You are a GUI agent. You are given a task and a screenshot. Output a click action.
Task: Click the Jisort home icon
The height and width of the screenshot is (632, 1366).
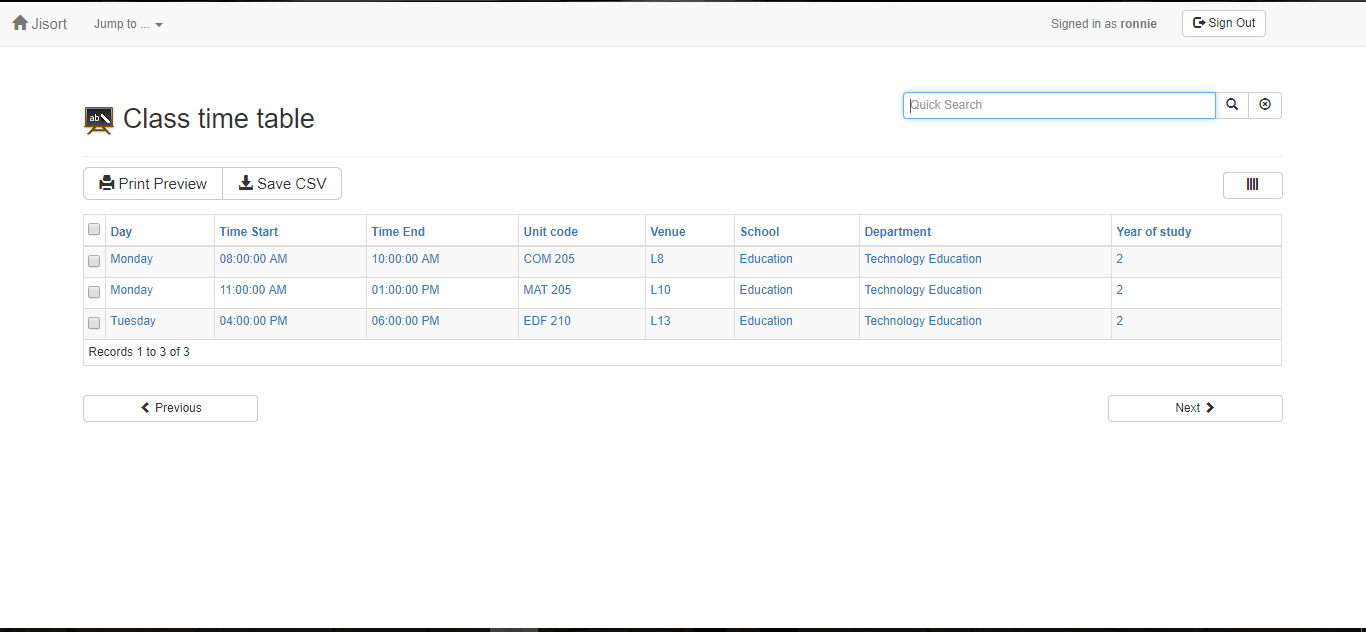pyautogui.click(x=20, y=23)
